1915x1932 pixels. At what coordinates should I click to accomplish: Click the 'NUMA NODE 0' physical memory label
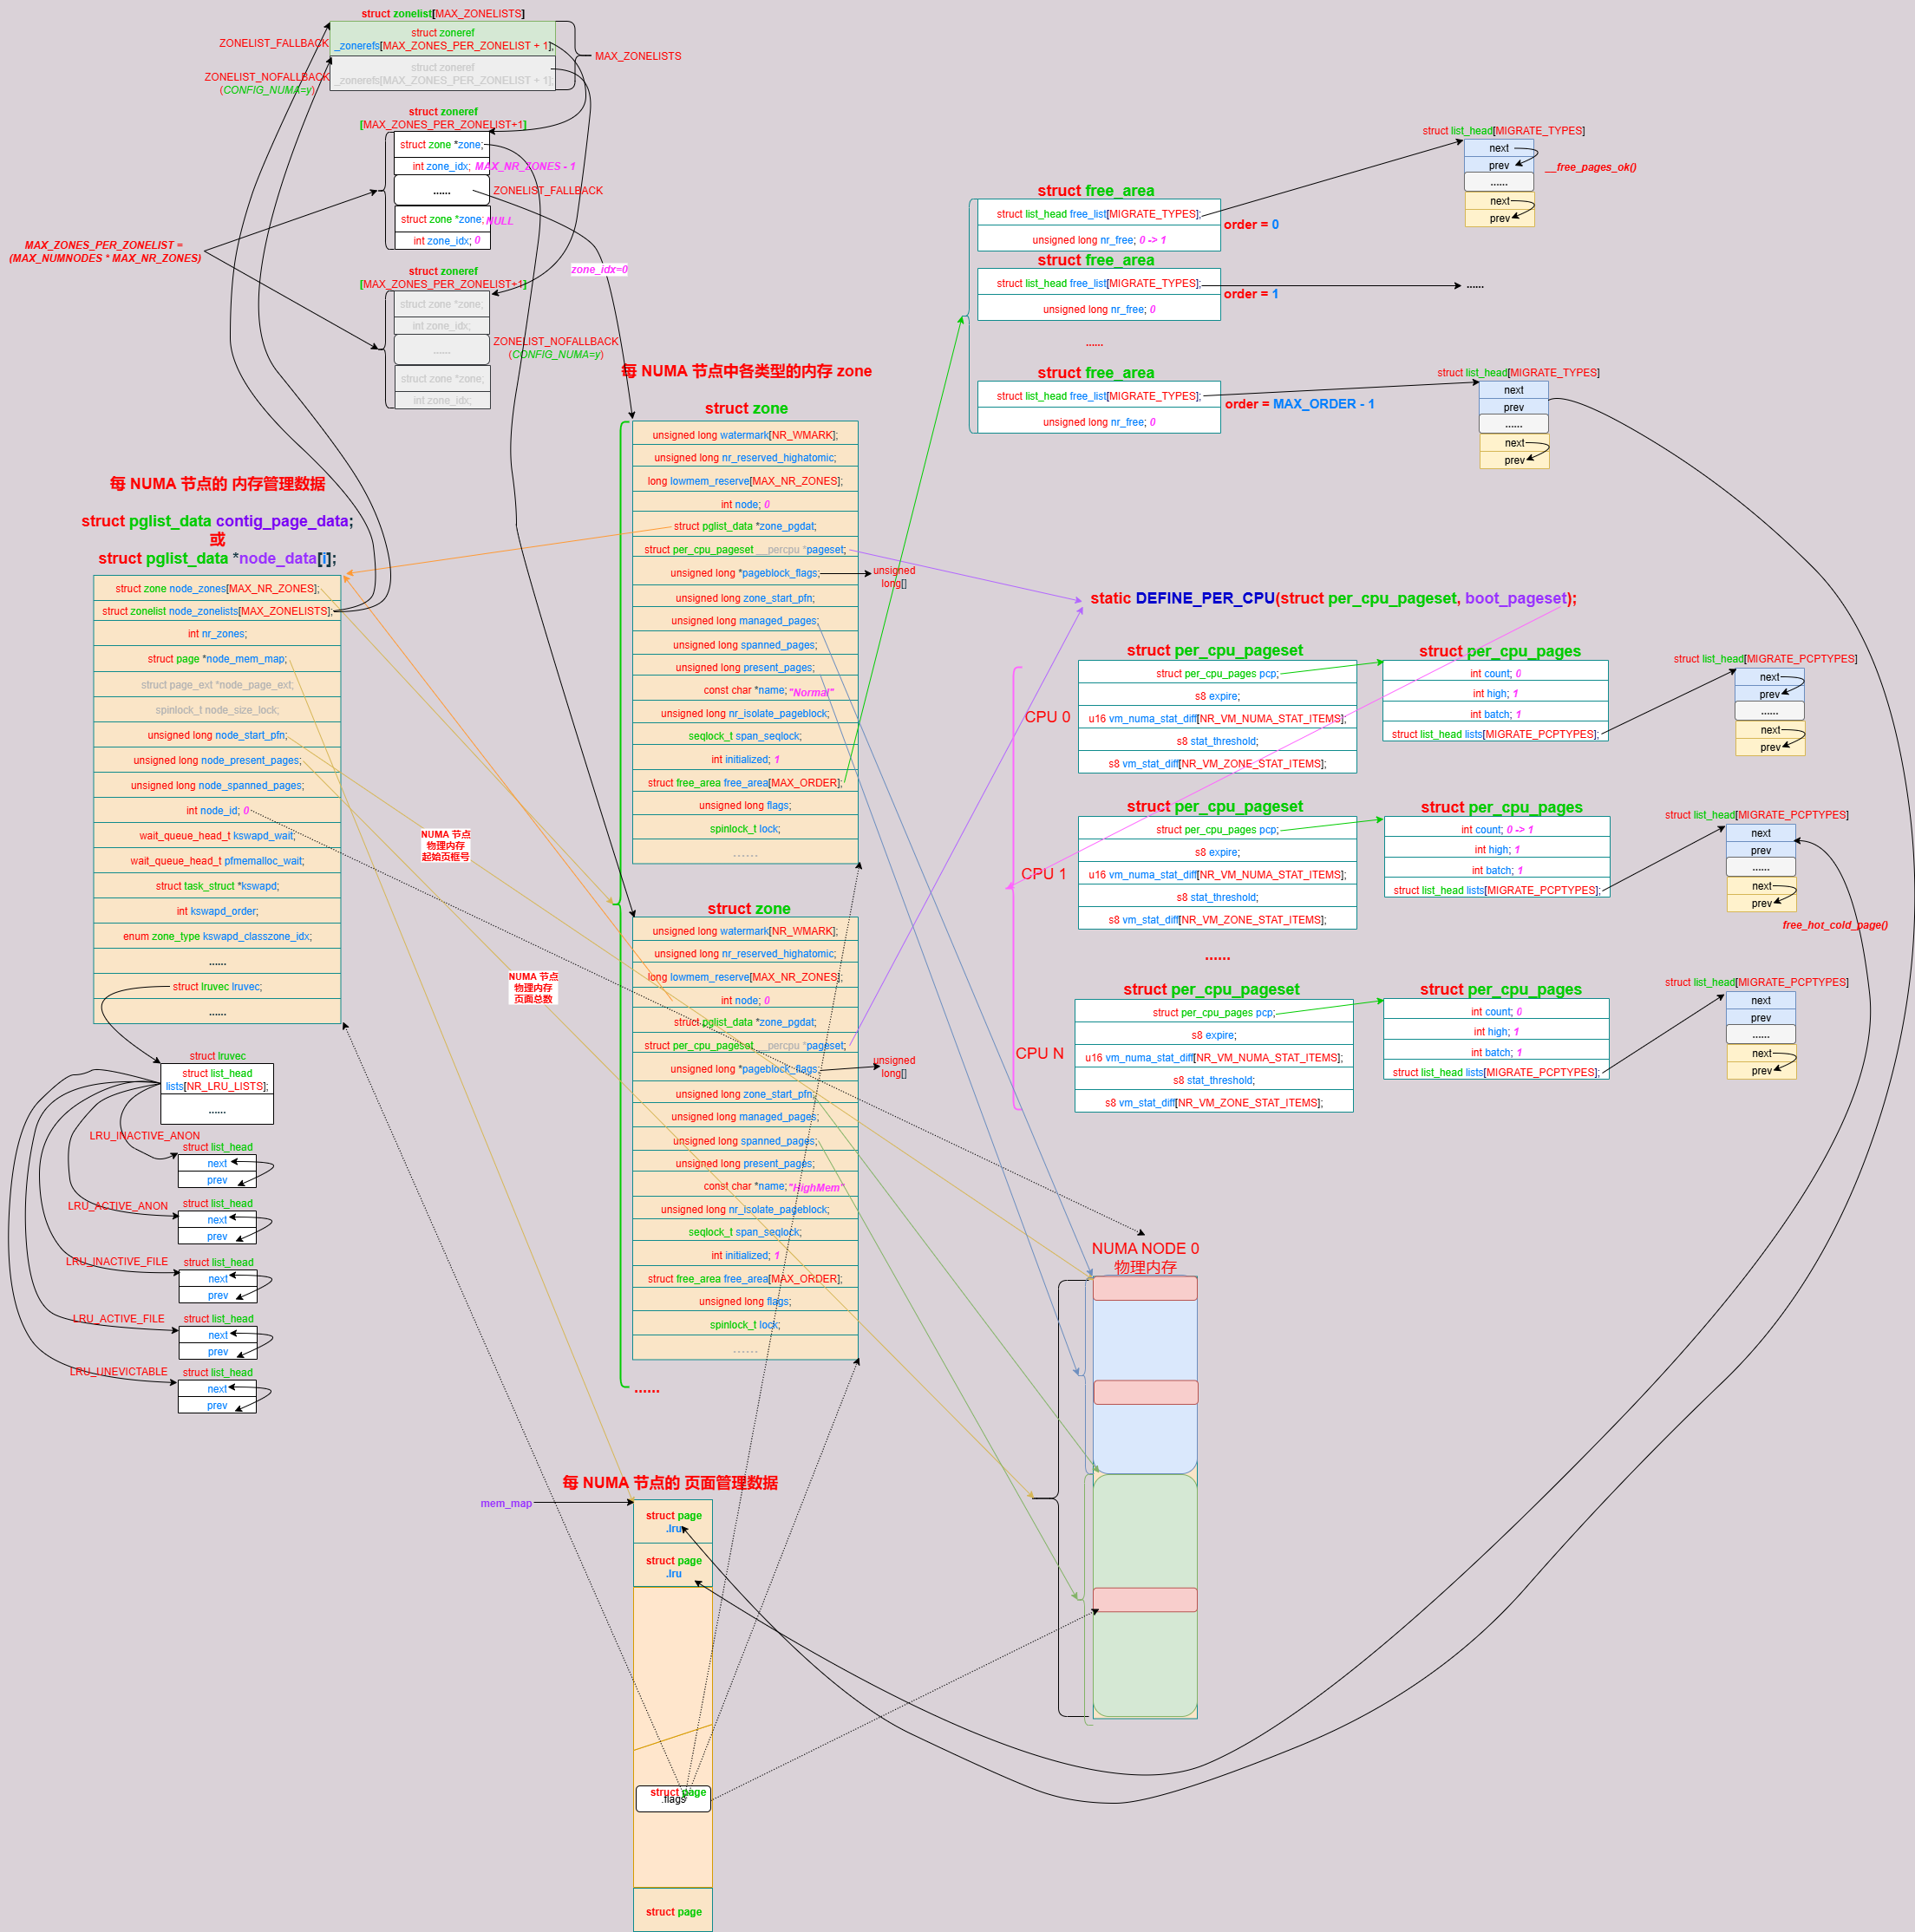point(1145,1248)
